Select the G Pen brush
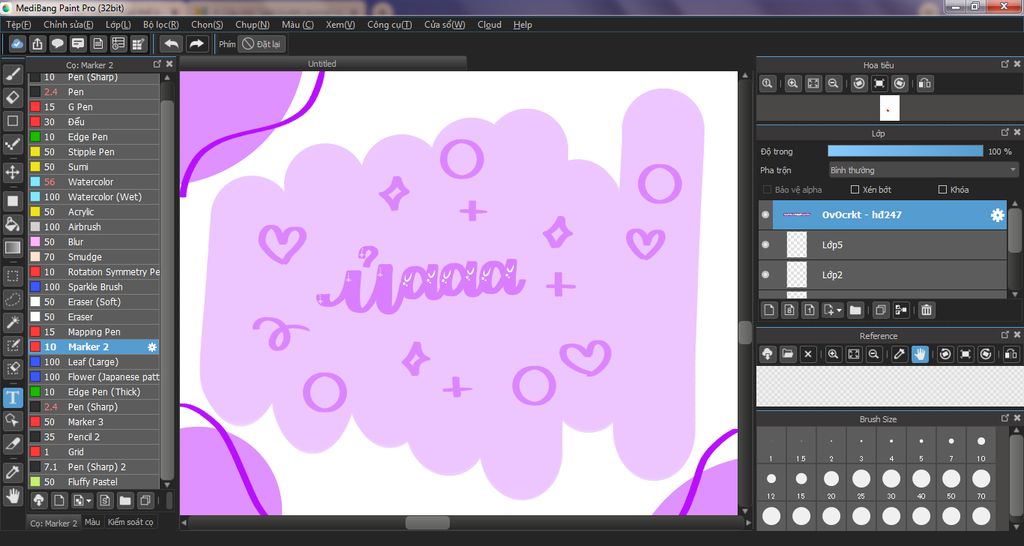The height and width of the screenshot is (546, 1024). click(x=93, y=106)
